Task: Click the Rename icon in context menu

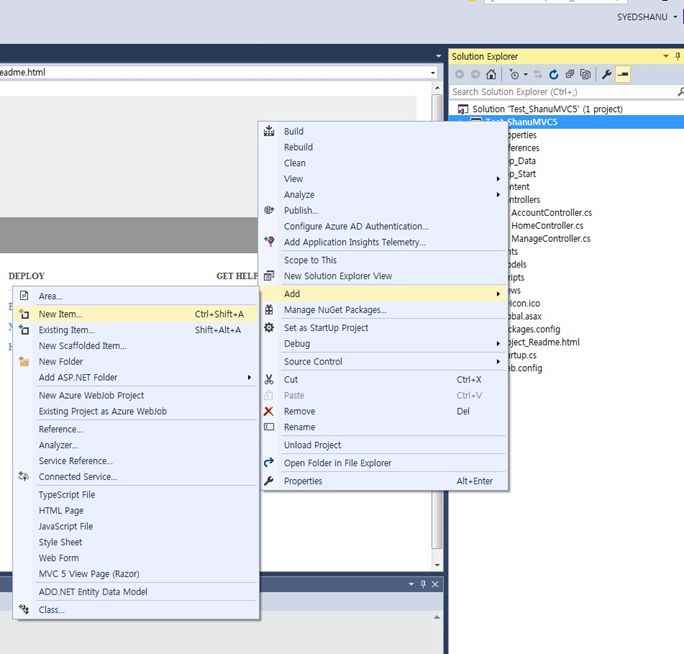Action: point(269,427)
